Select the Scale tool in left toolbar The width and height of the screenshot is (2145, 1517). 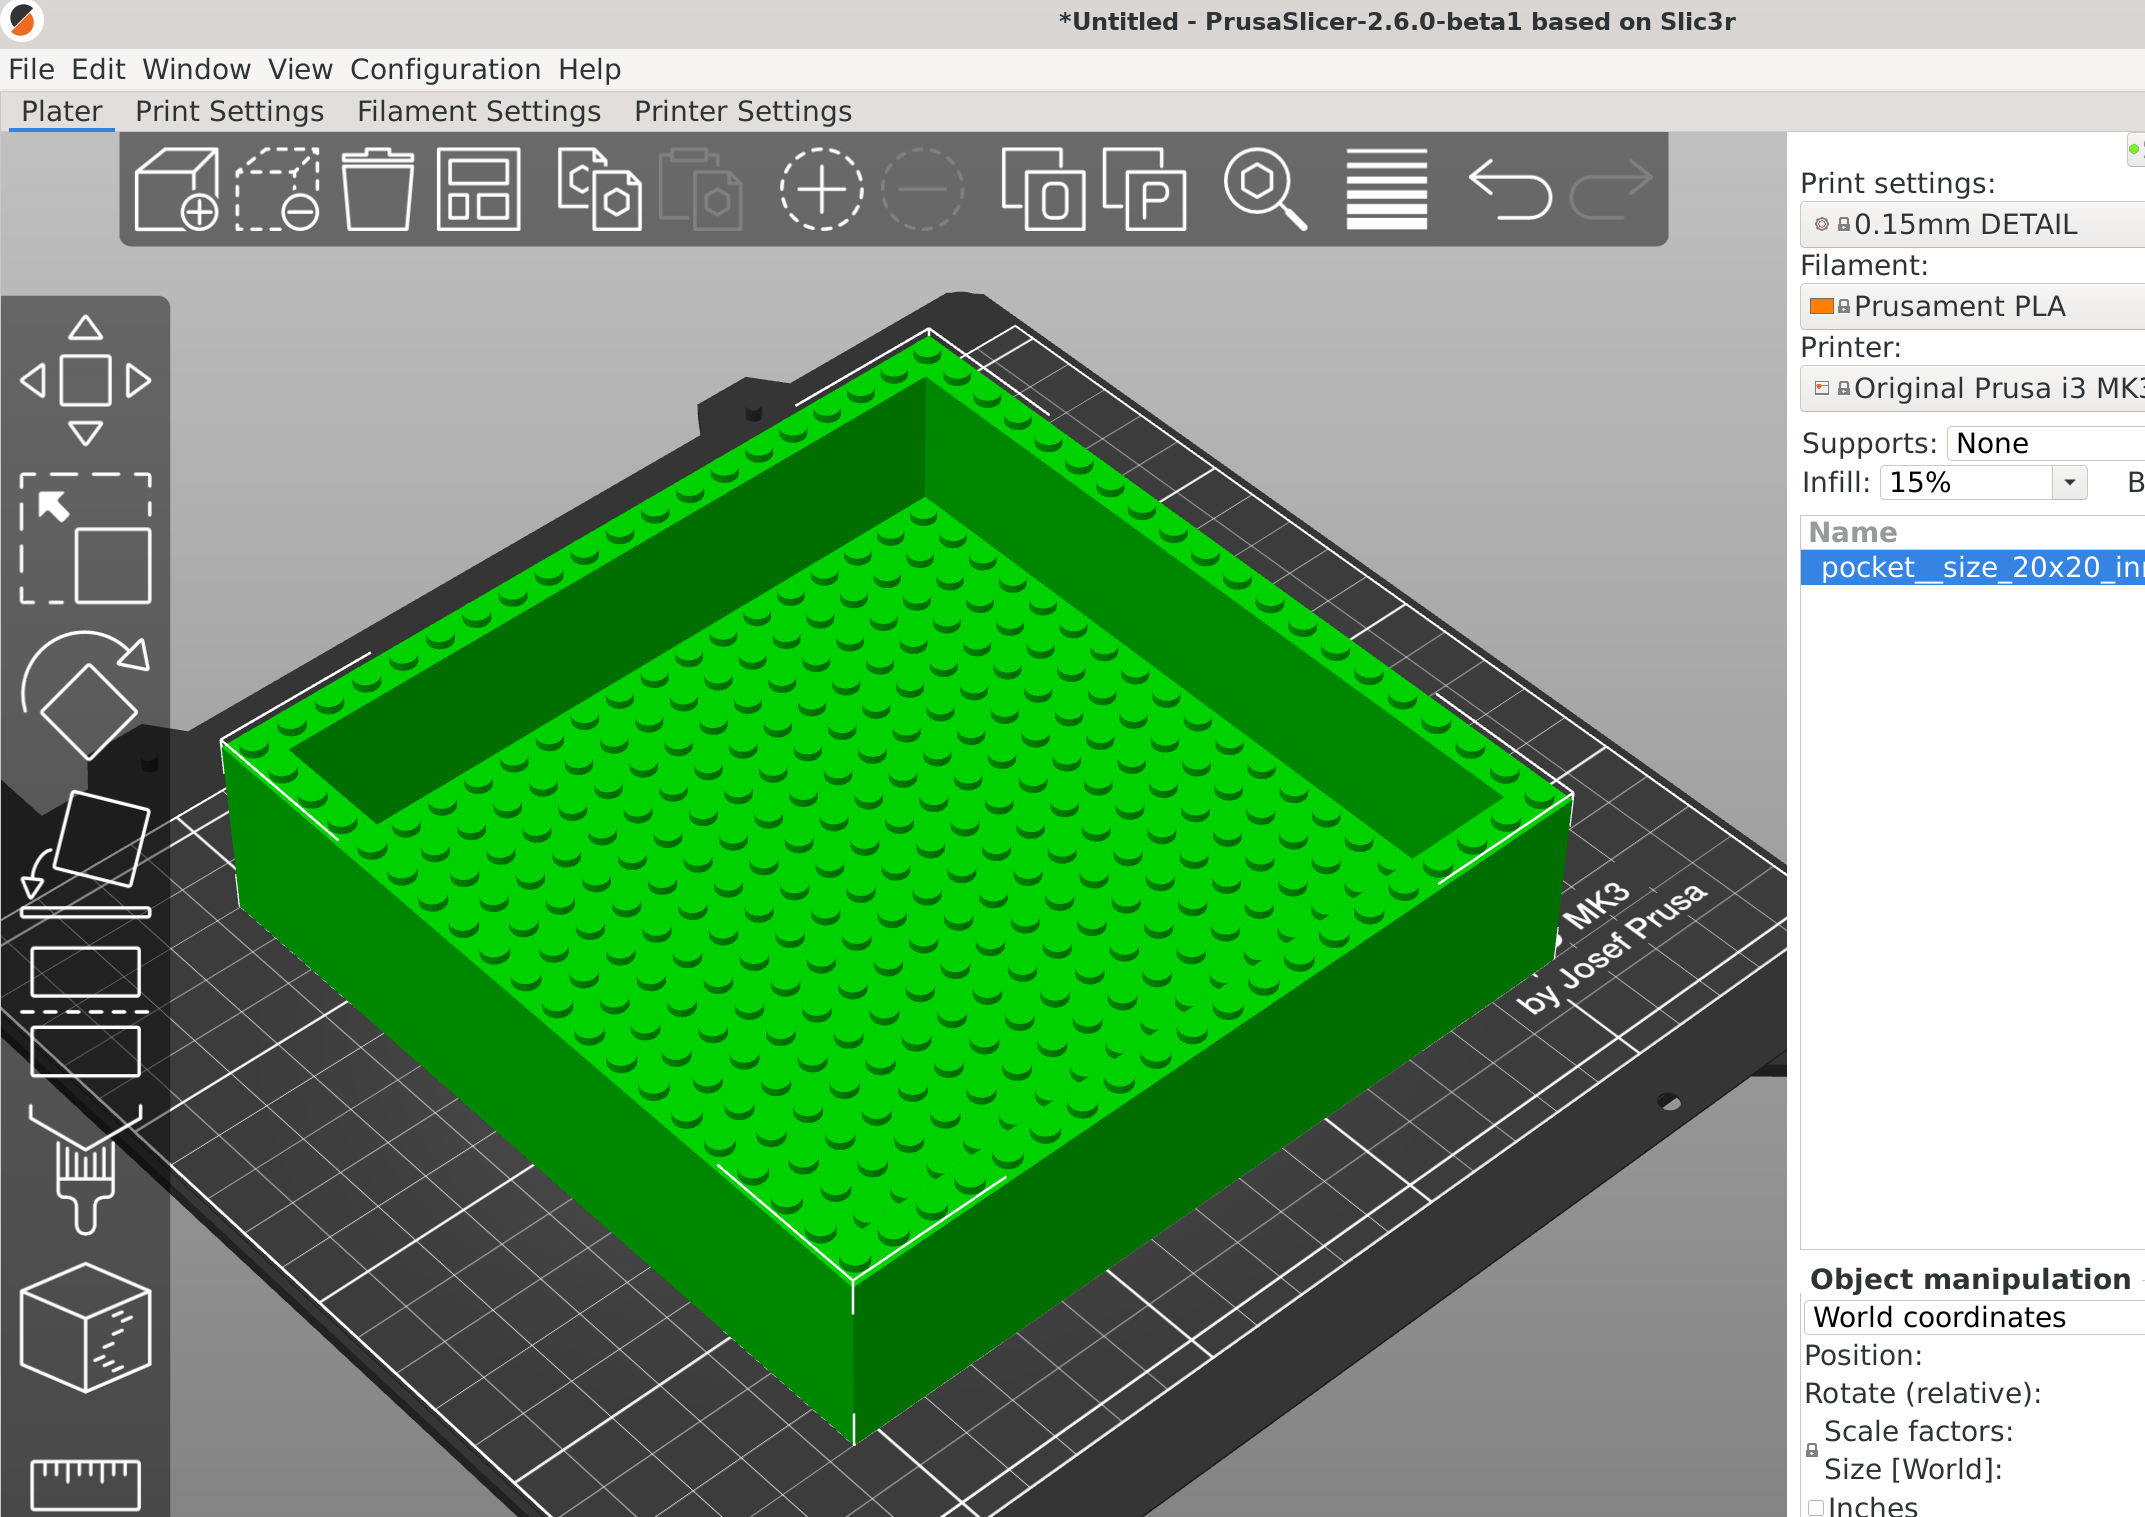pyautogui.click(x=86, y=539)
